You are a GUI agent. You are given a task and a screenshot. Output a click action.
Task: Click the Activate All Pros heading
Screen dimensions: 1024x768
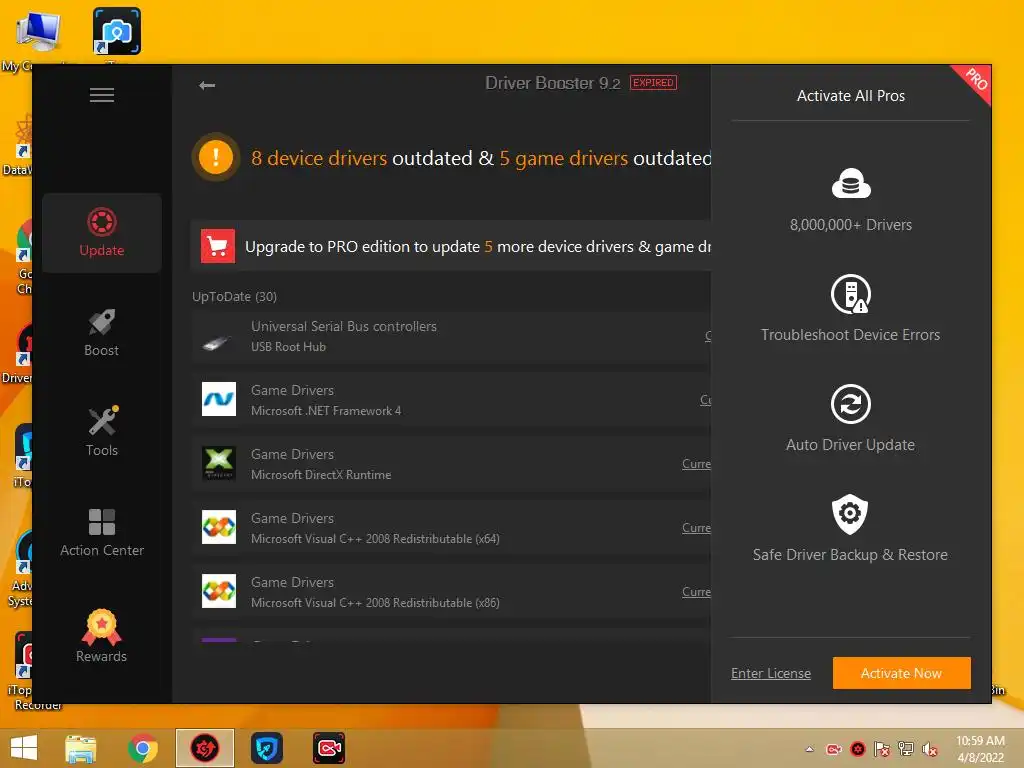click(850, 96)
